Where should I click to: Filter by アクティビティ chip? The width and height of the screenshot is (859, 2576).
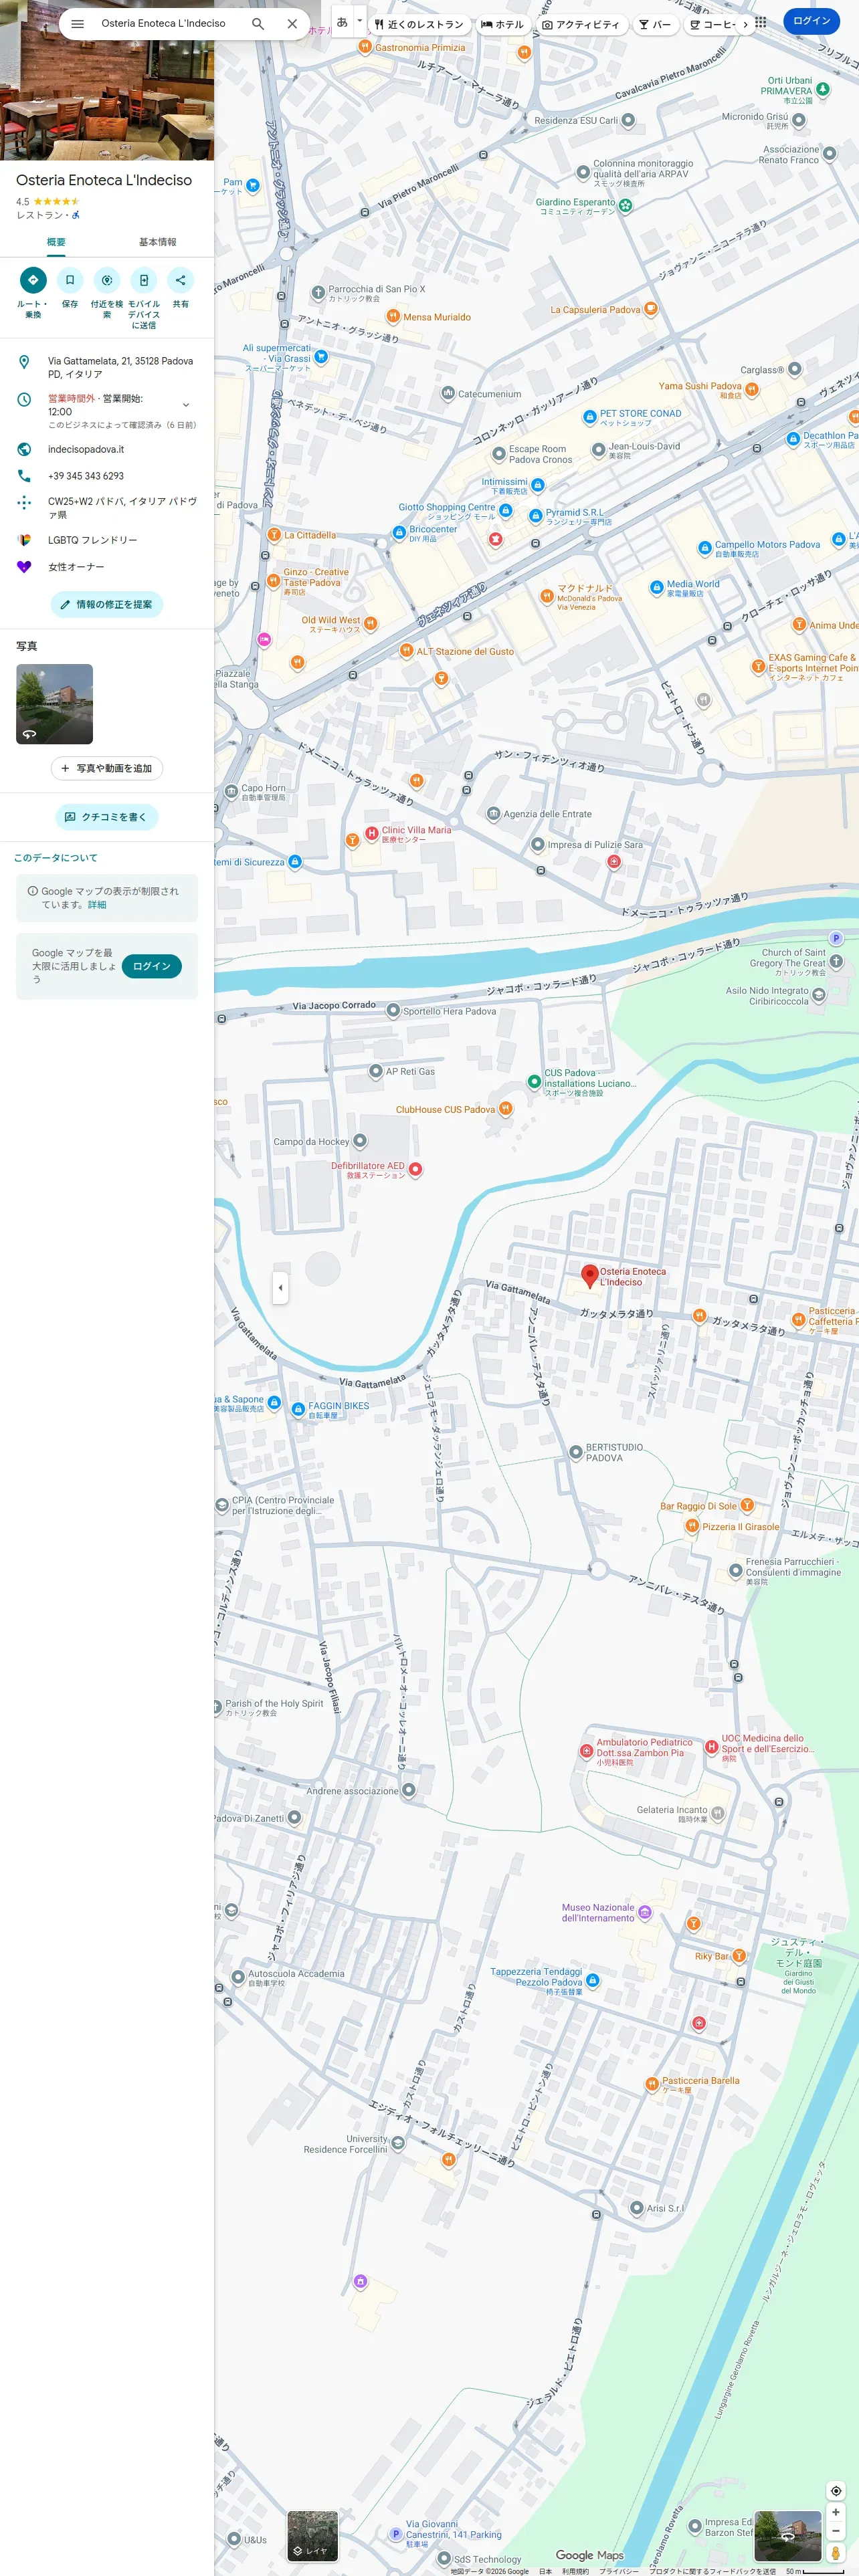coord(581,24)
